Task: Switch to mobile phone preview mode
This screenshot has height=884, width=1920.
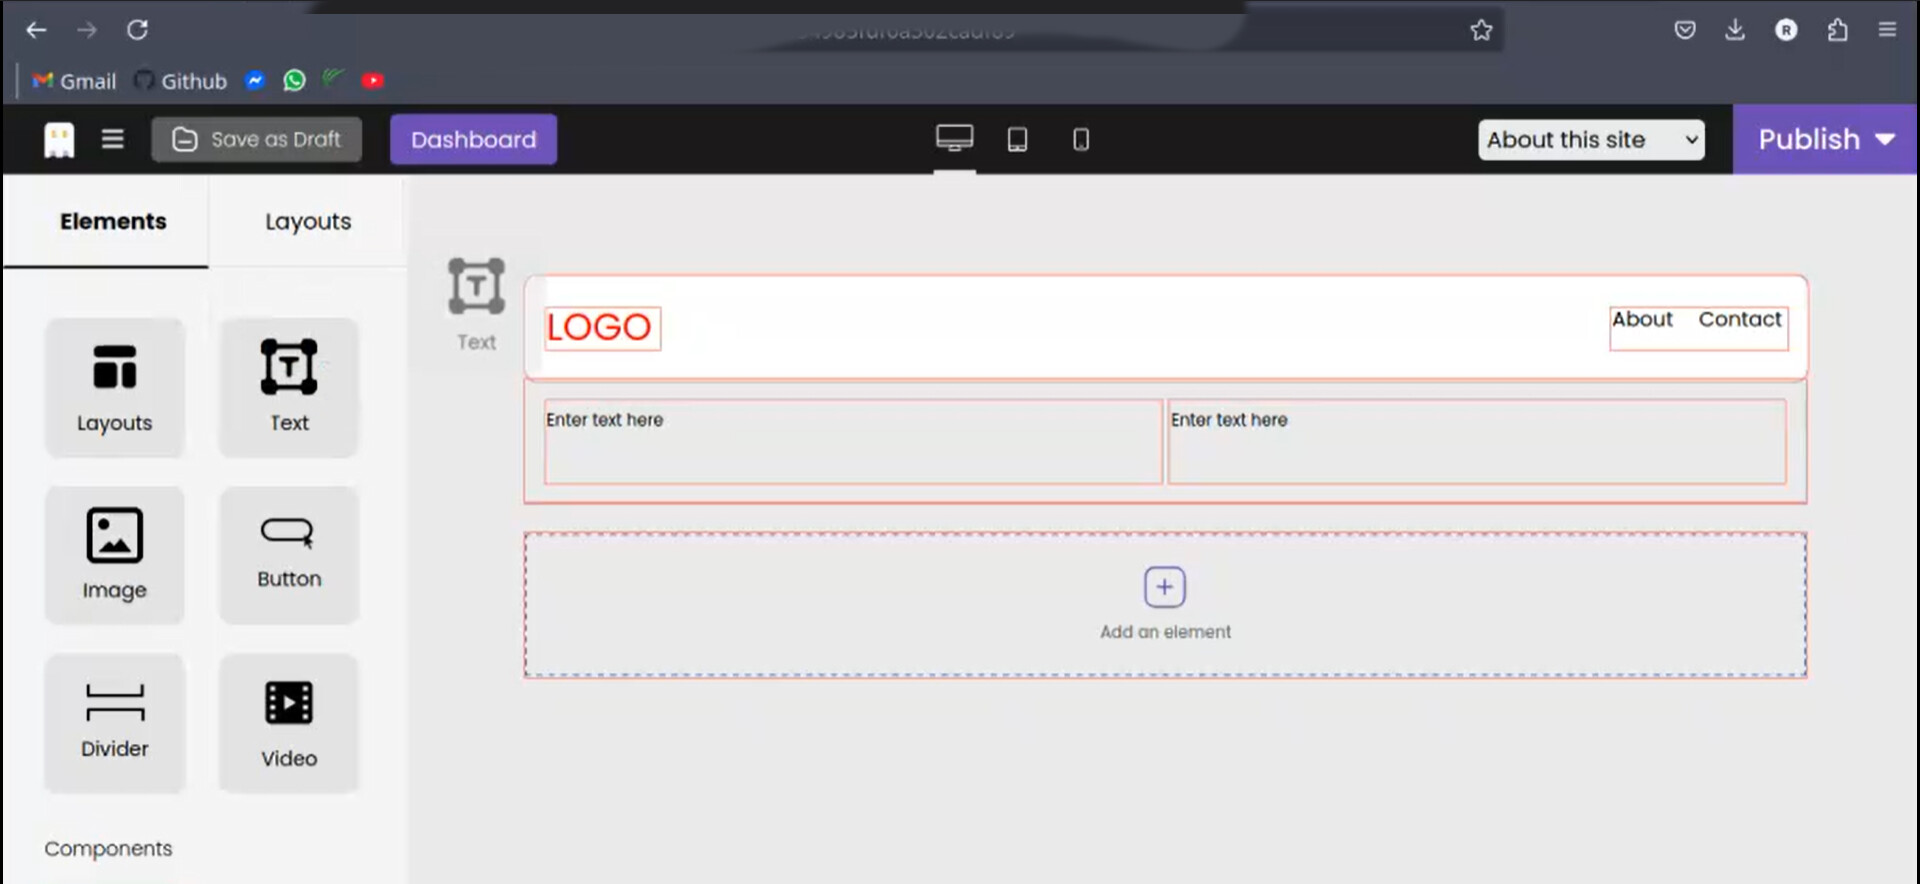Action: pyautogui.click(x=1081, y=139)
